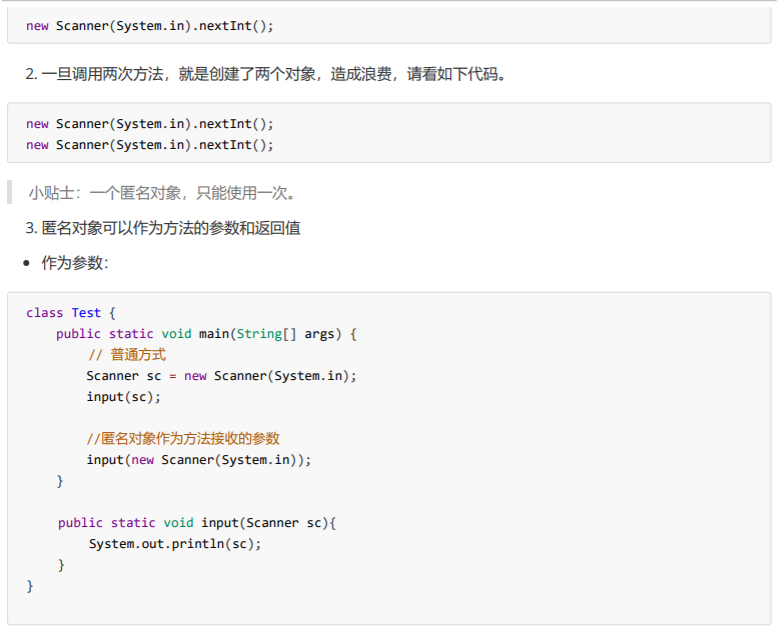Screen dimensions: 783x631
Task: Click the gray bar left of 小贴士 quote
Action: tap(10, 192)
